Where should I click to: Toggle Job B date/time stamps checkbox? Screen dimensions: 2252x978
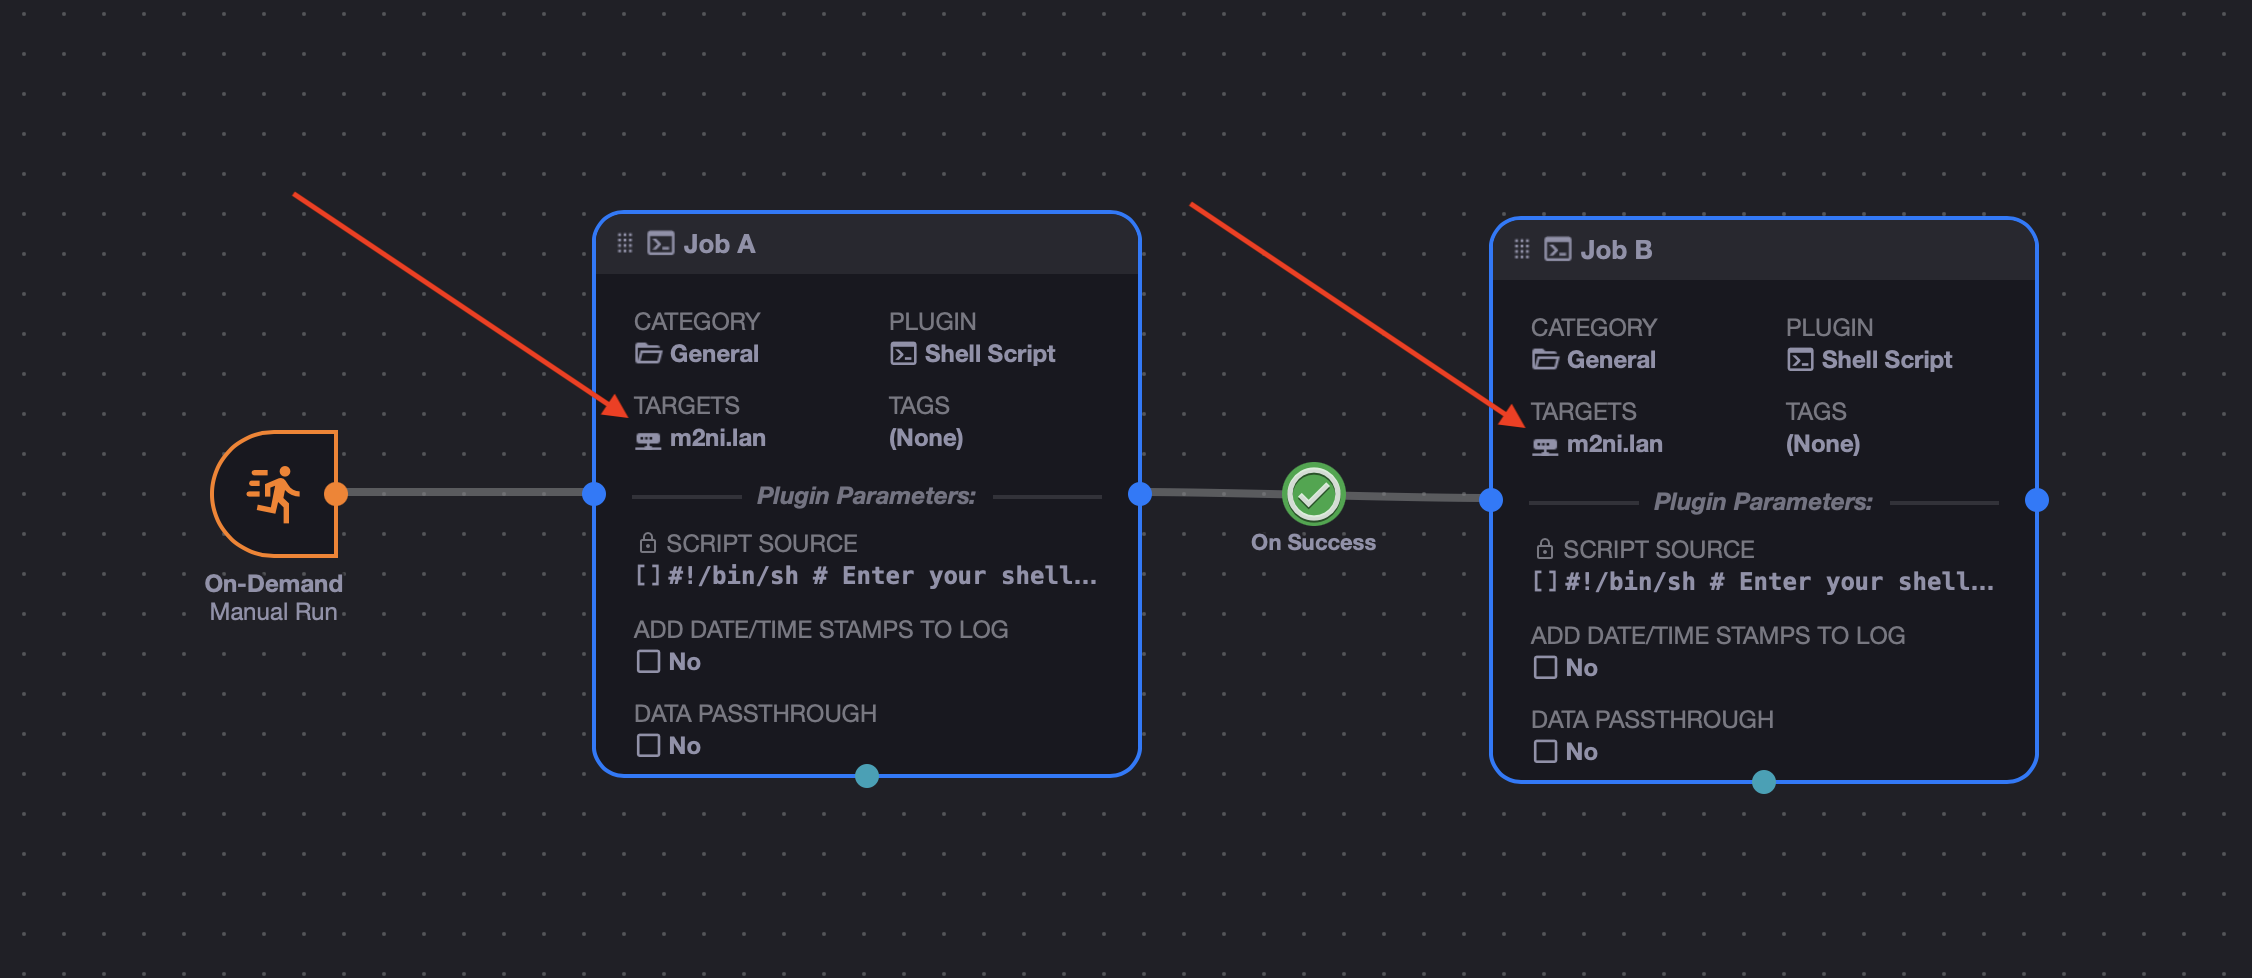click(x=1545, y=668)
